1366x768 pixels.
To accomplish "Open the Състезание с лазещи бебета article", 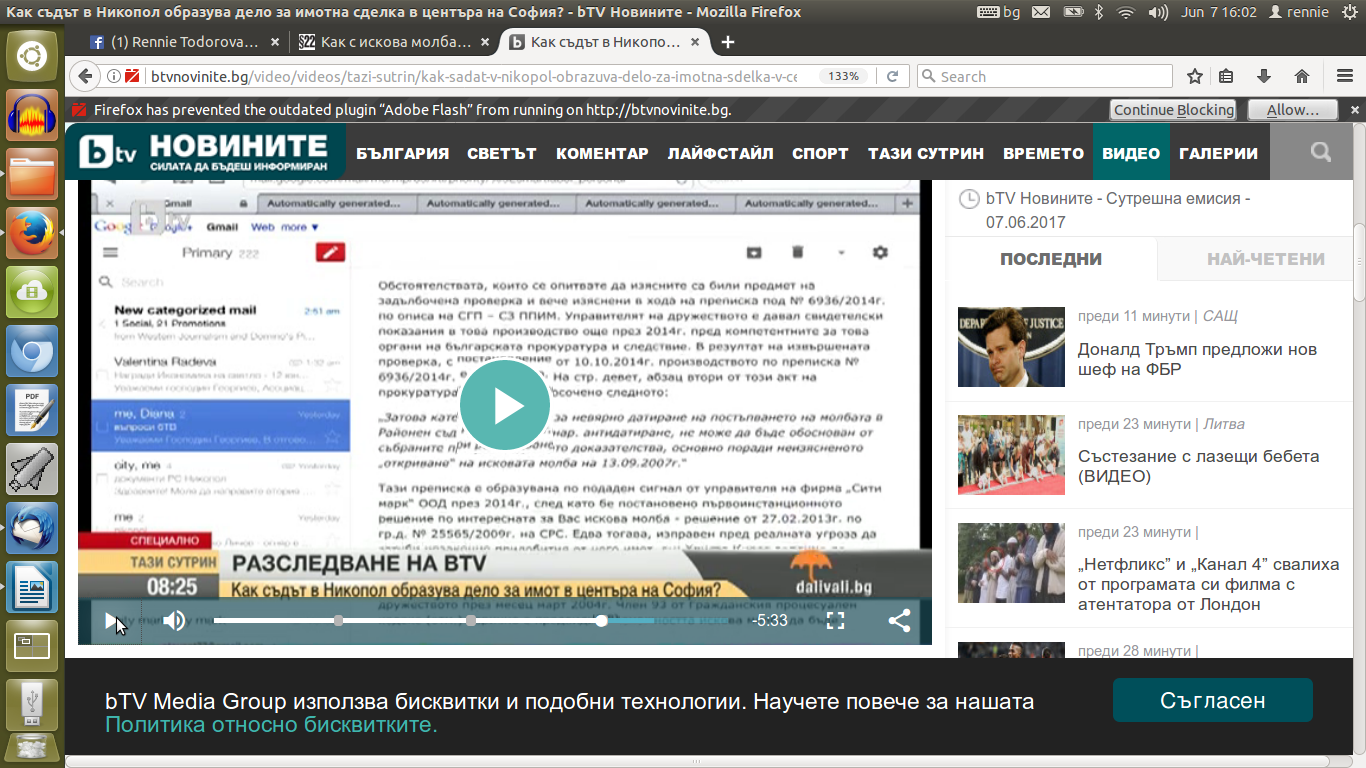I will (x=1198, y=466).
